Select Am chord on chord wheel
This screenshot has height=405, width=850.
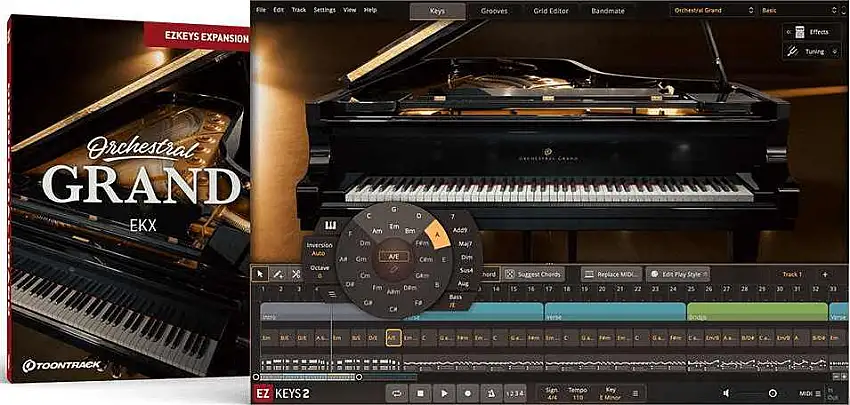(377, 230)
